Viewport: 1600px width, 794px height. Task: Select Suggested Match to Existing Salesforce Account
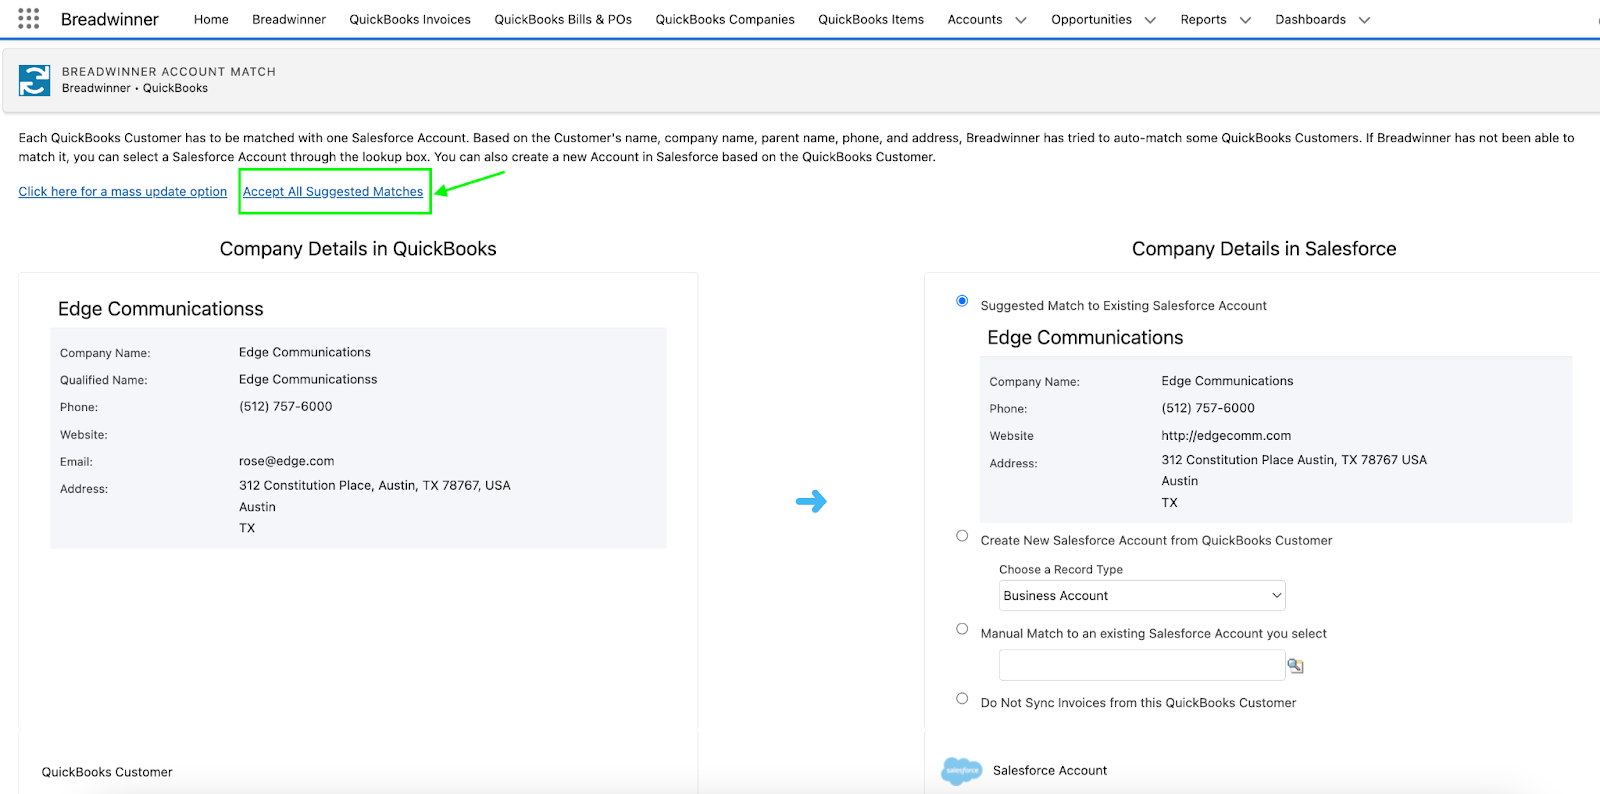(962, 301)
